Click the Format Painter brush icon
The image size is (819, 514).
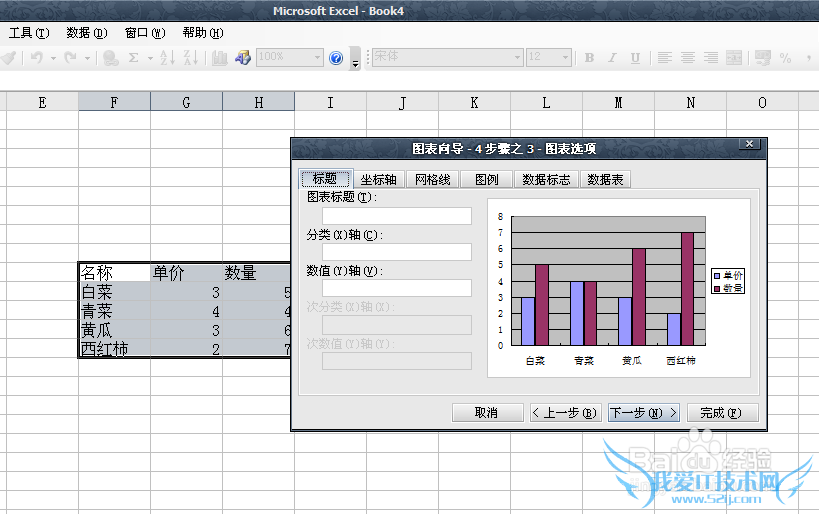[9, 57]
